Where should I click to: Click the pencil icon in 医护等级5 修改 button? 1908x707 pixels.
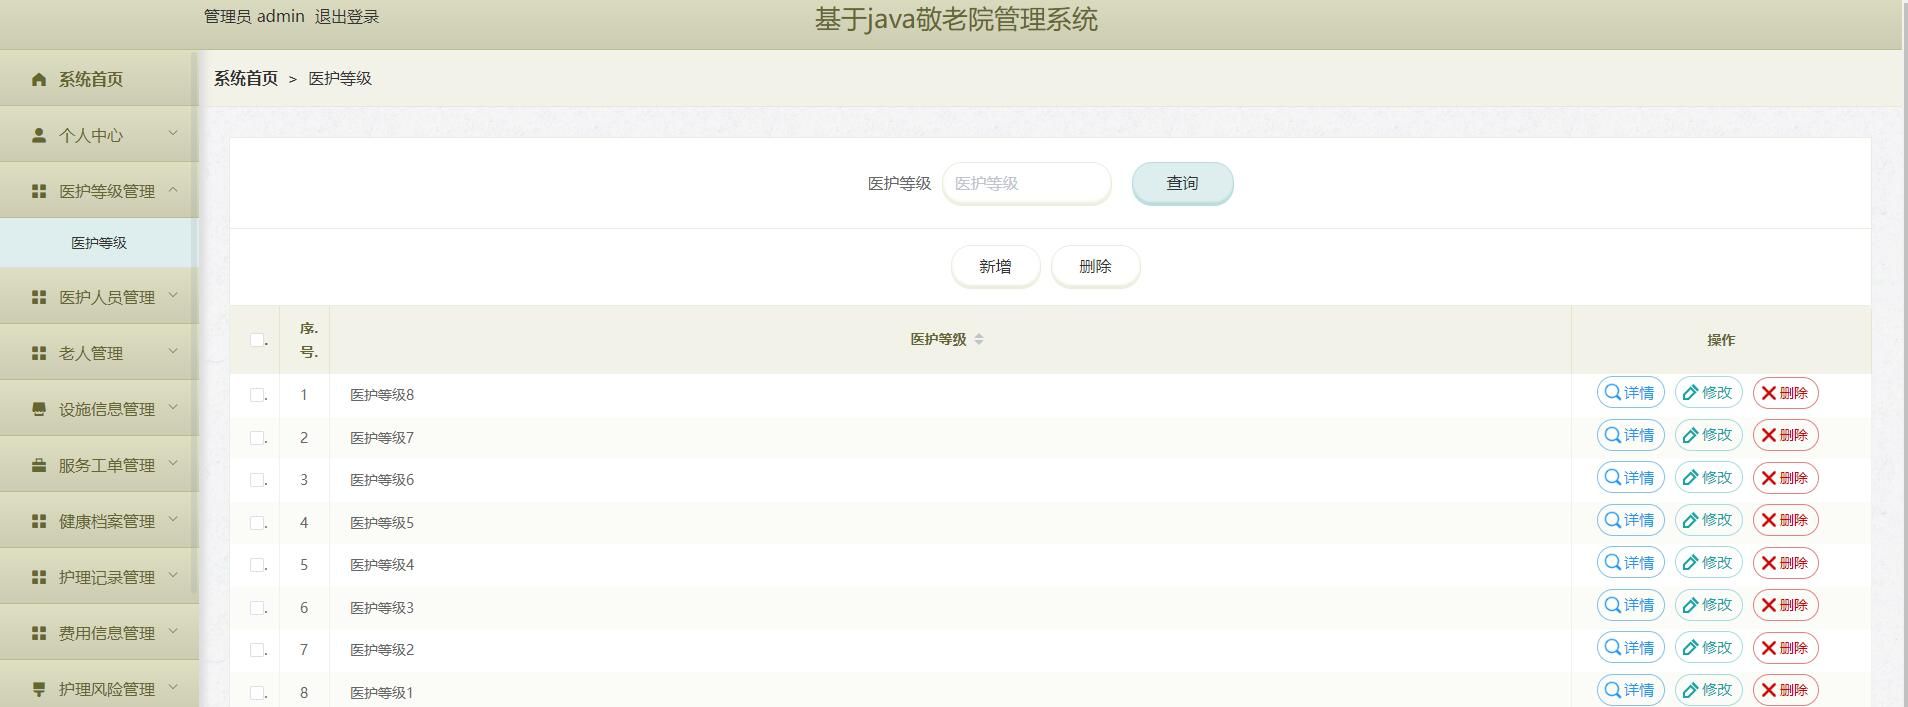point(1691,520)
